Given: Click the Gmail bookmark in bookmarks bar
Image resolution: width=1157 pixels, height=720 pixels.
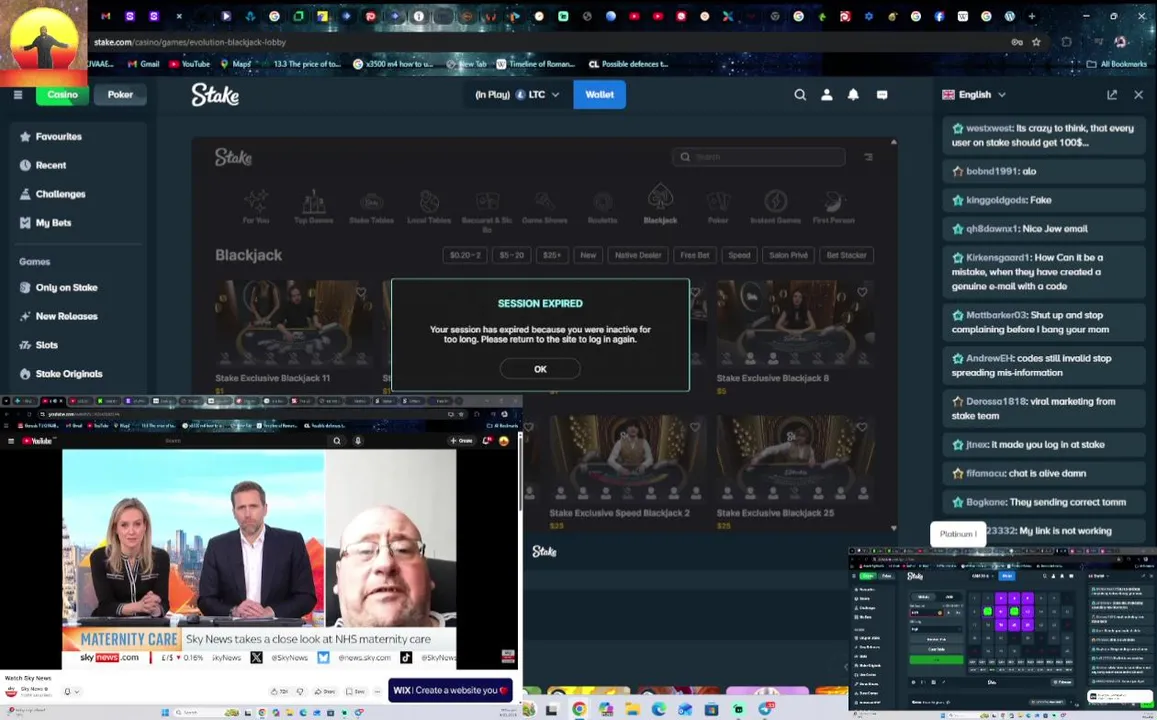Looking at the screenshot, I should 143,64.
